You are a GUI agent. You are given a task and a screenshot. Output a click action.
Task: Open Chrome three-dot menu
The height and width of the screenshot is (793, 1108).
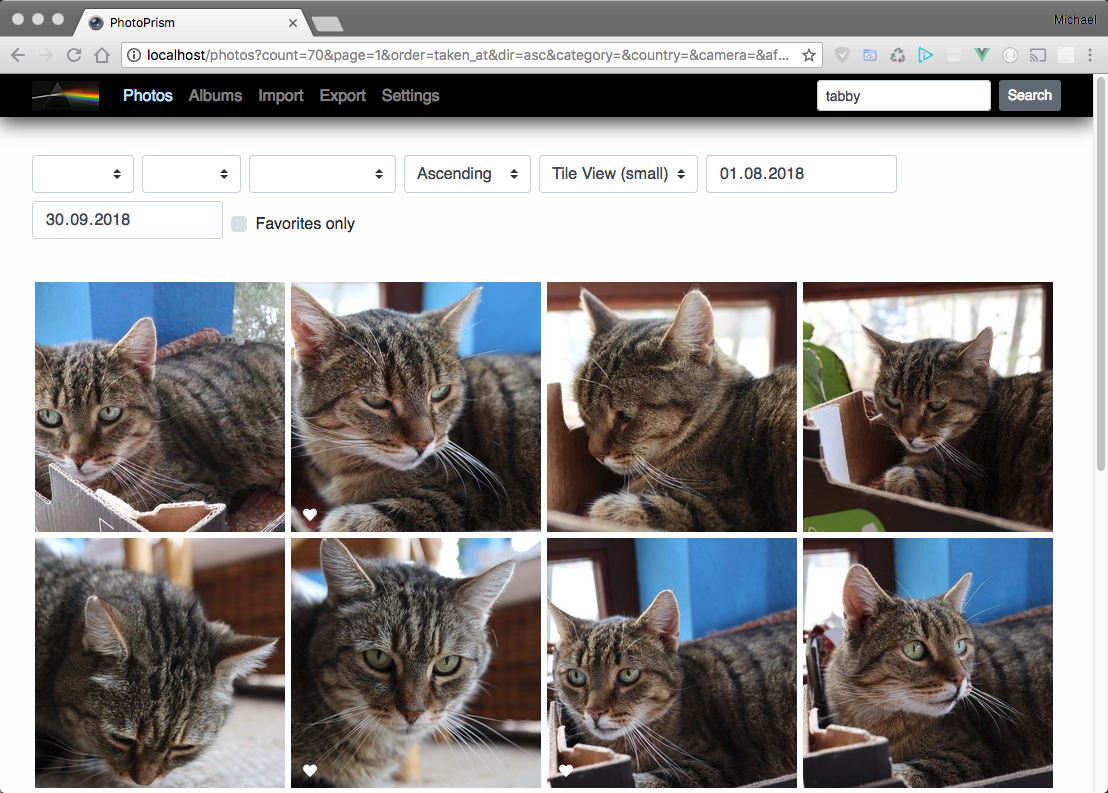coord(1090,55)
